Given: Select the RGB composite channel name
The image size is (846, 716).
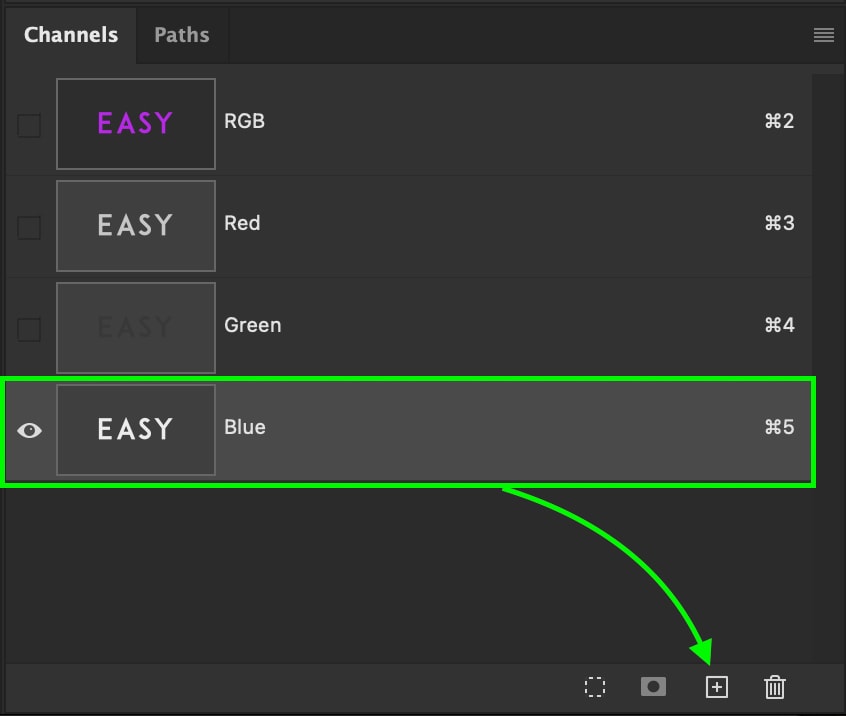Looking at the screenshot, I should [x=245, y=122].
